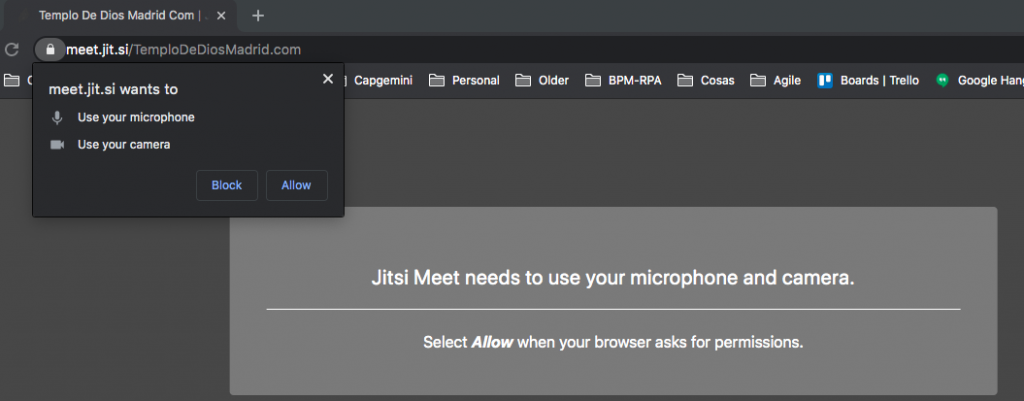Open the Agile bookmarks folder
The height and width of the screenshot is (401, 1024).
776,81
